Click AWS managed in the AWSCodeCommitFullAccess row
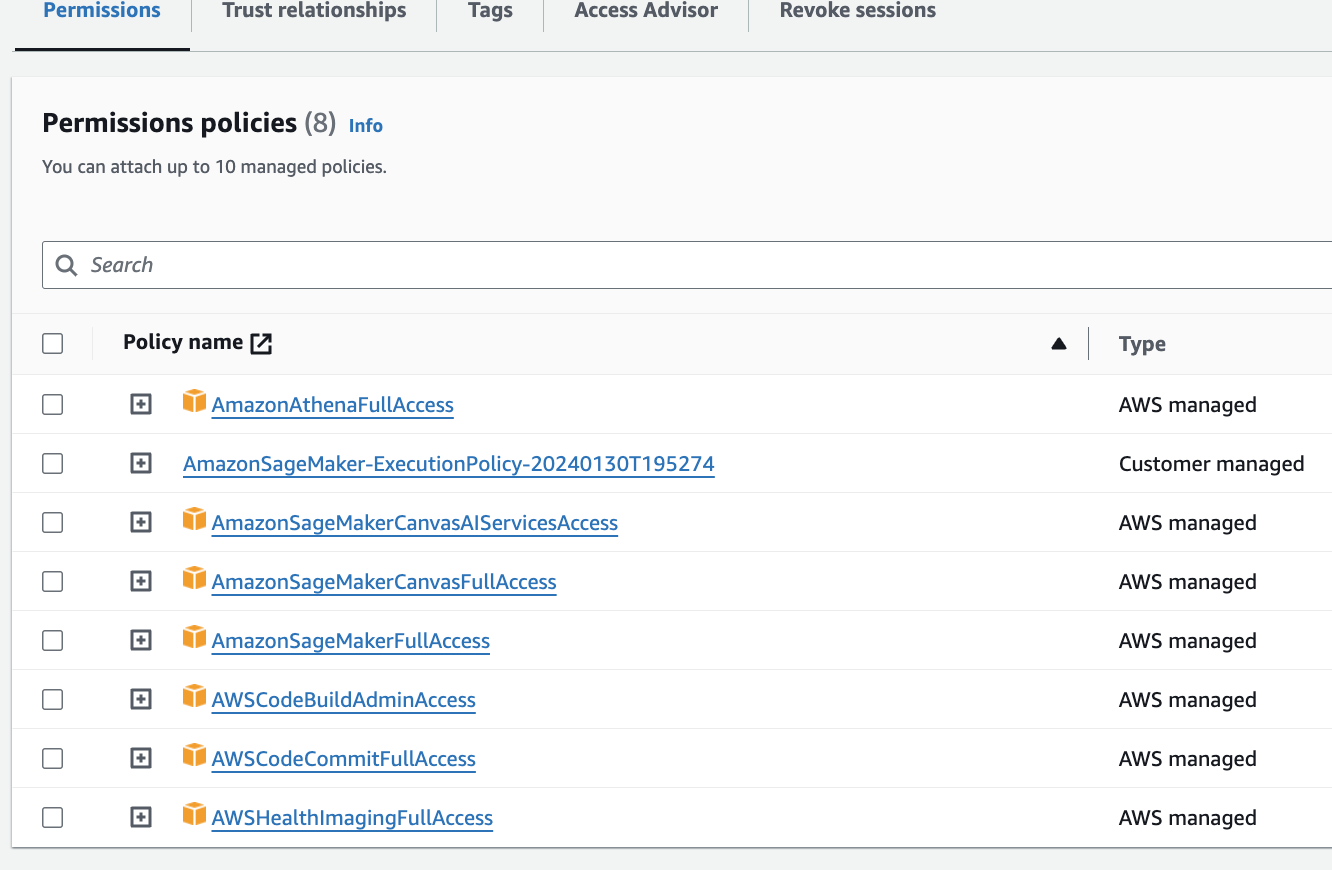1332x870 pixels. pos(1188,759)
